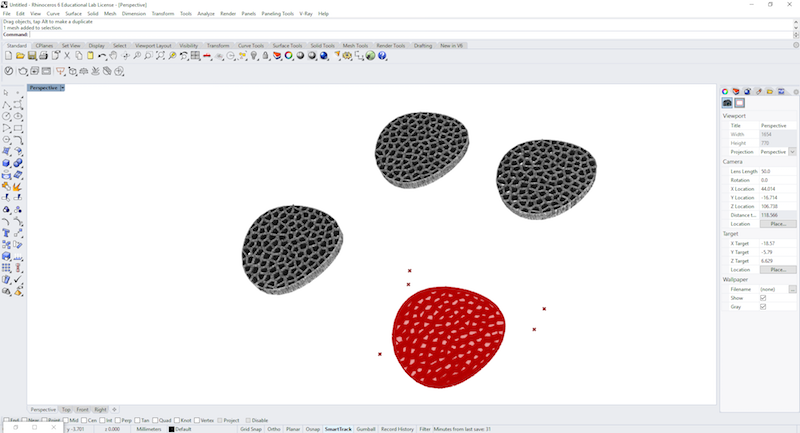Select the red highlighted mesh object
The image size is (800, 433).
coord(448,337)
